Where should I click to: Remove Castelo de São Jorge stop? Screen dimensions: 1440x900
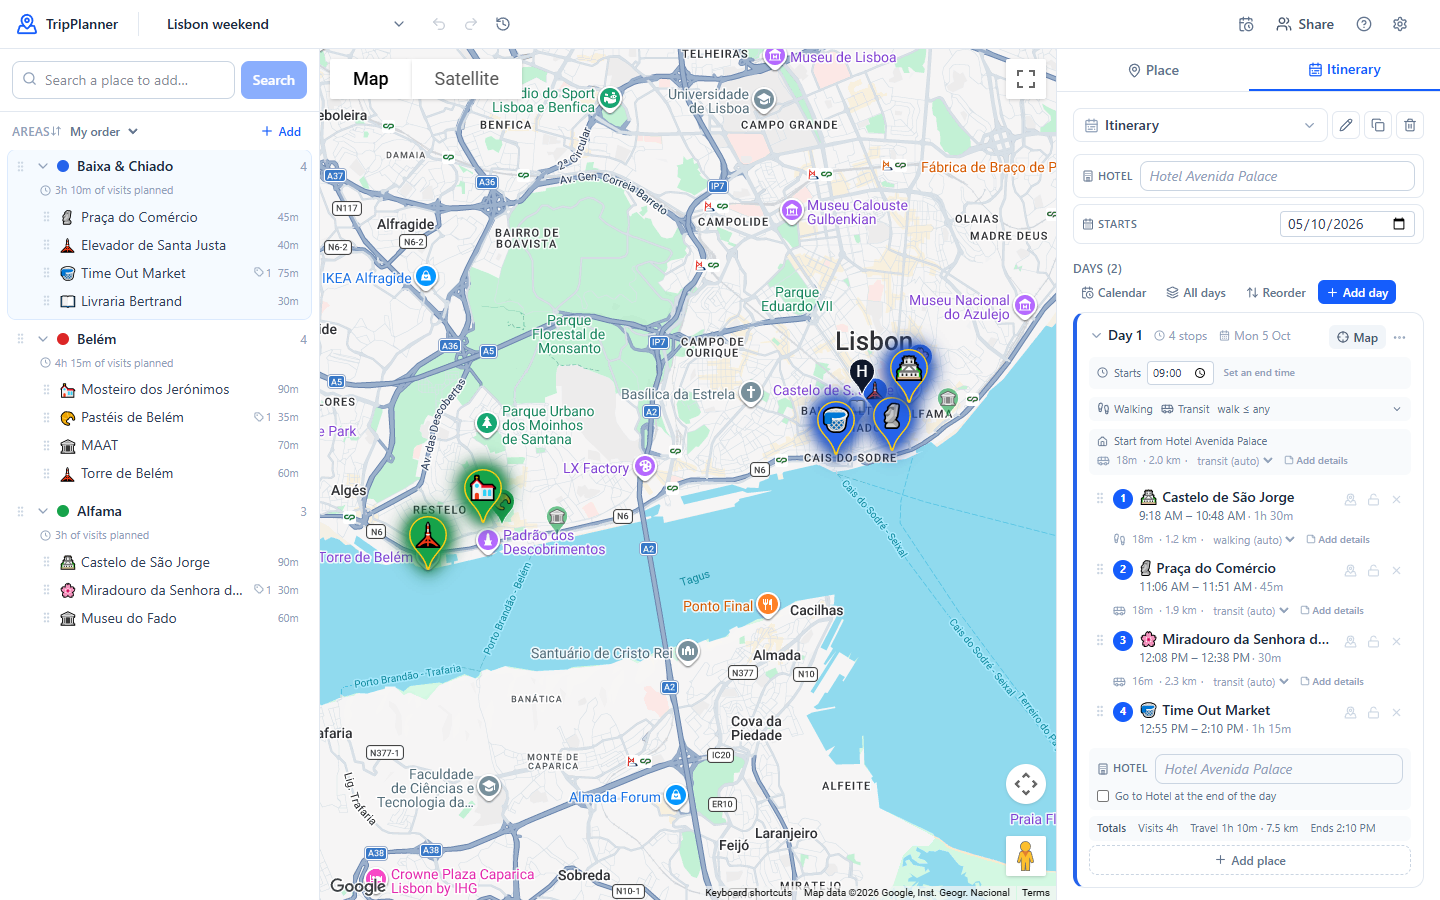coord(1397,499)
